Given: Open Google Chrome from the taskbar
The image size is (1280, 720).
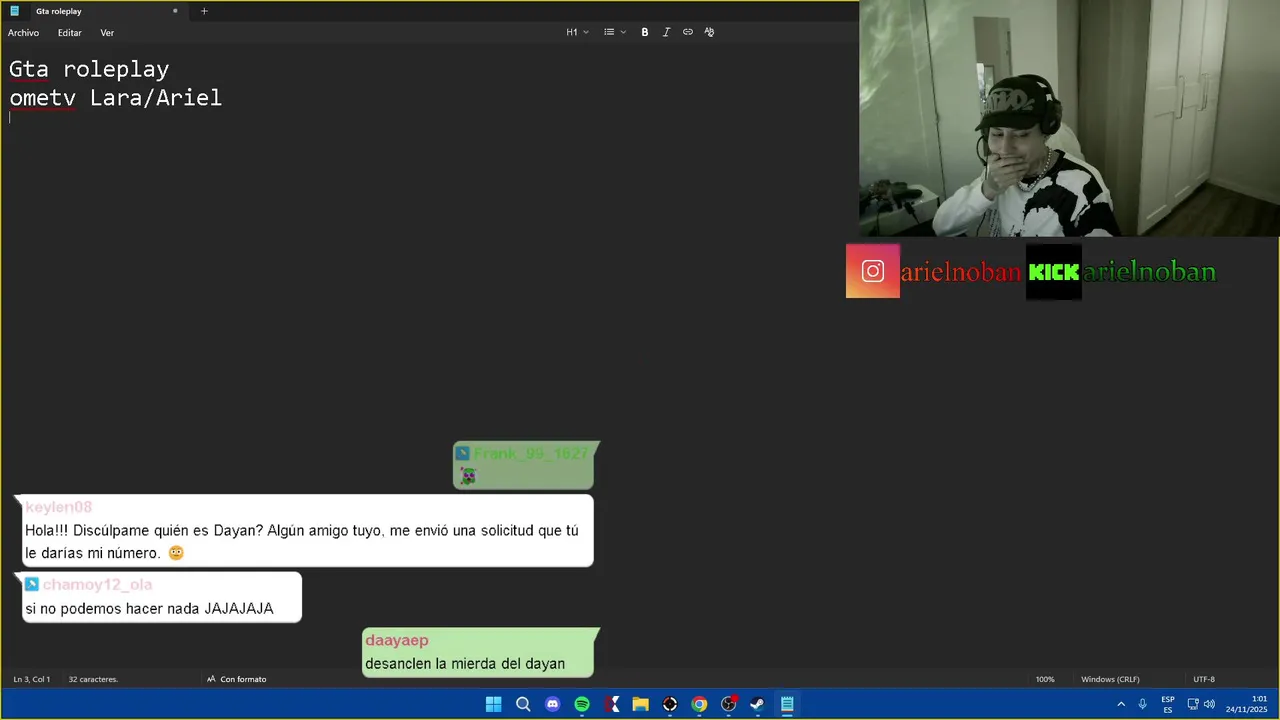Looking at the screenshot, I should [x=699, y=704].
